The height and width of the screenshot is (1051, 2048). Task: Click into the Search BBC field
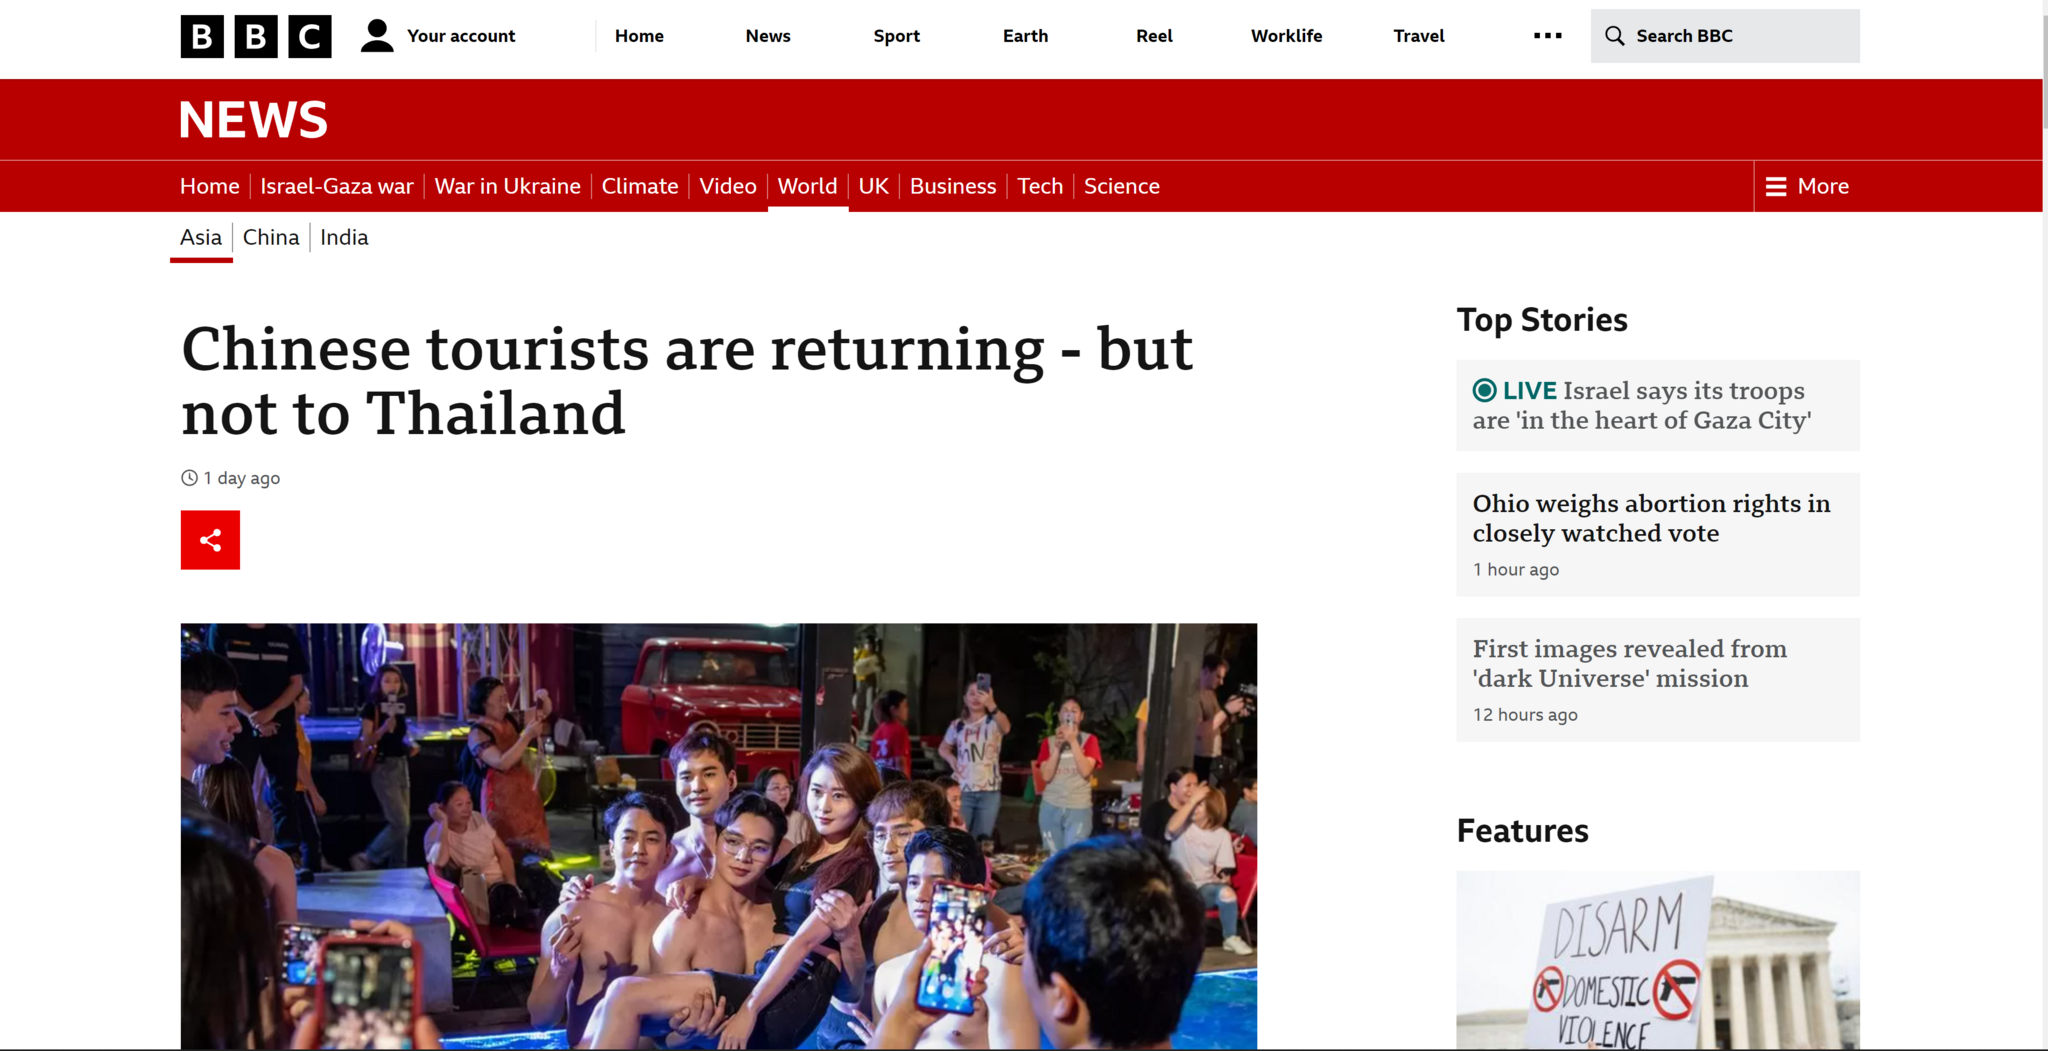(1725, 36)
